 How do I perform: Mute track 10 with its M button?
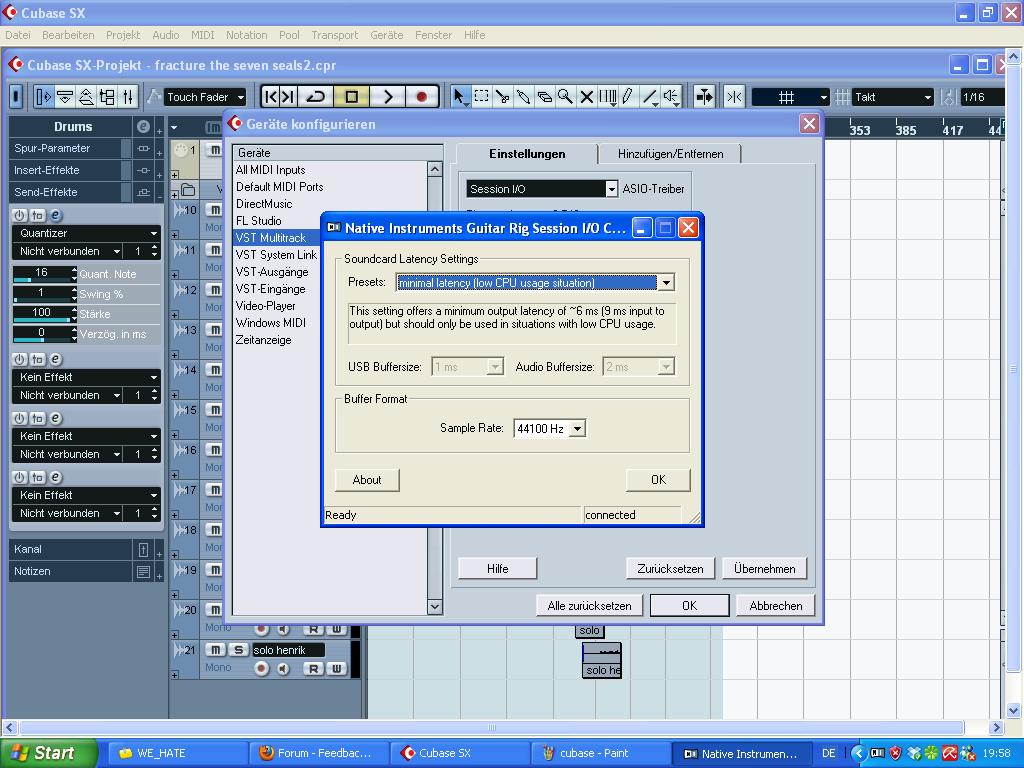(x=214, y=210)
